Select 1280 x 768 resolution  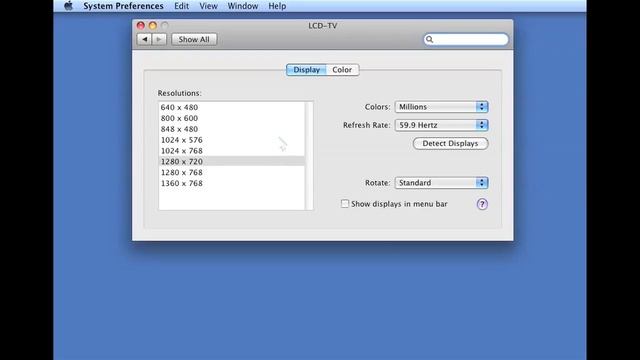[x=231, y=172]
